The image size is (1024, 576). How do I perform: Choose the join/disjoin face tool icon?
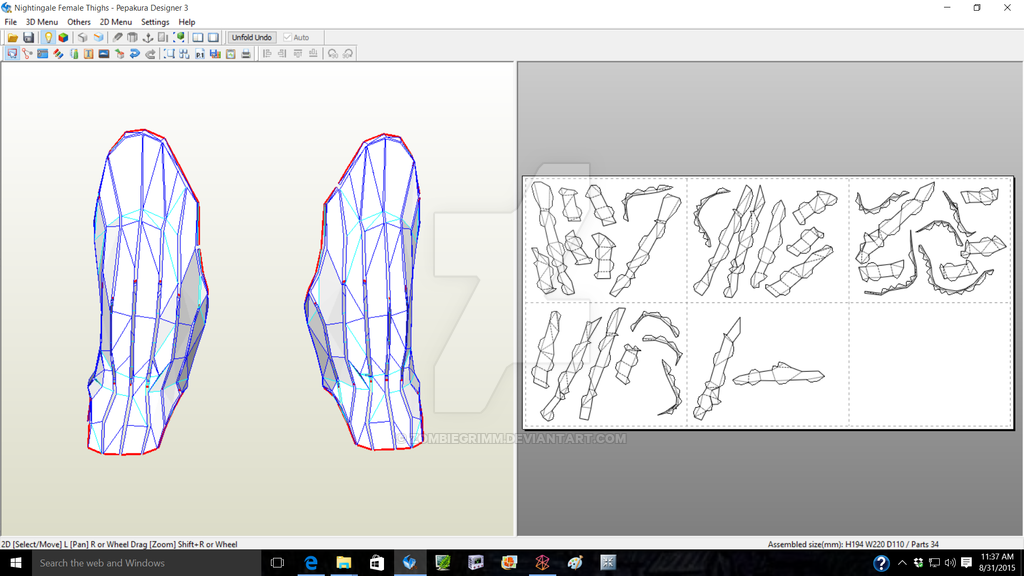pyautogui.click(x=27, y=54)
